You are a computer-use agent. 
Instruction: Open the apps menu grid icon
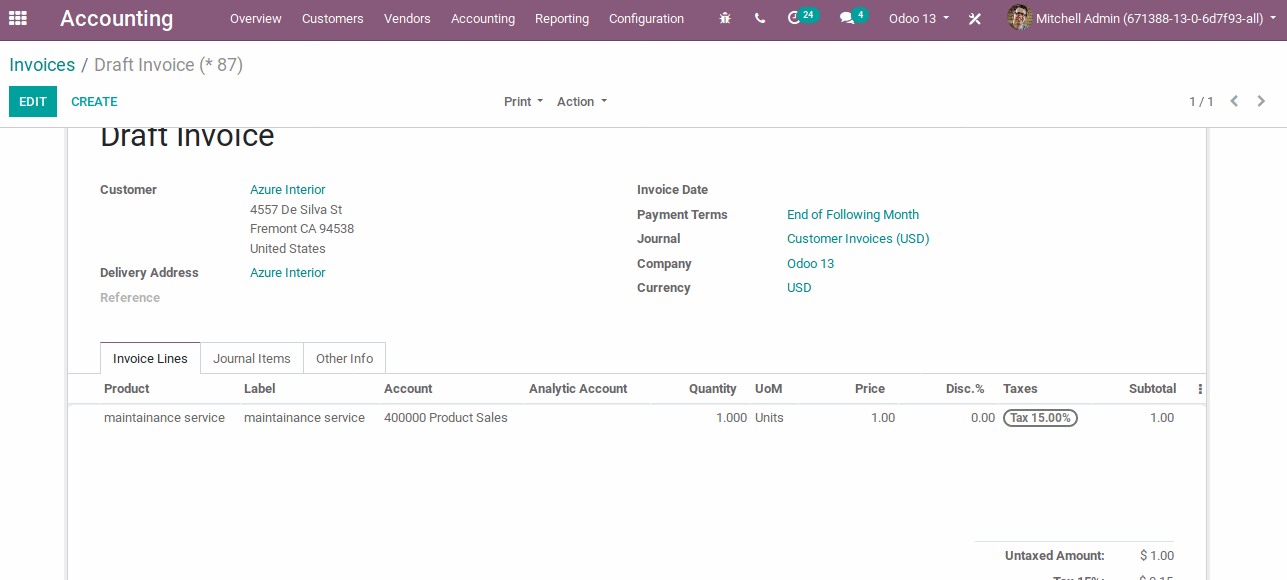pyautogui.click(x=18, y=18)
